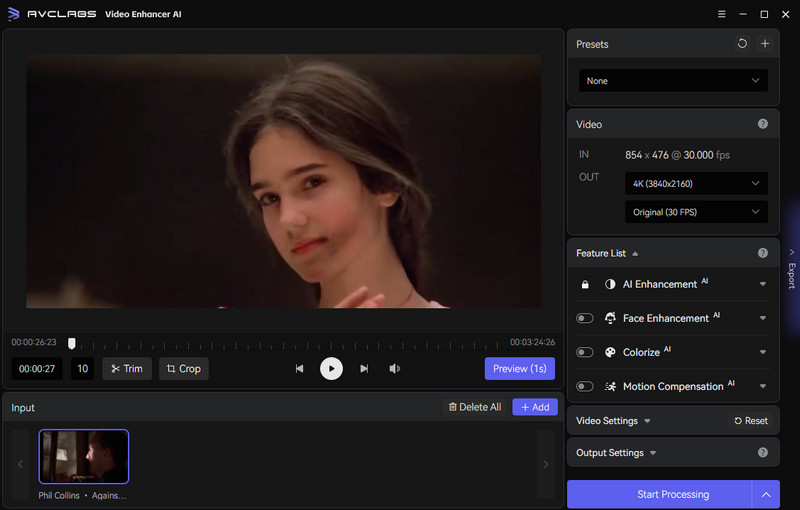The image size is (800, 510).
Task: Open help for Output Settings
Action: coord(763,452)
